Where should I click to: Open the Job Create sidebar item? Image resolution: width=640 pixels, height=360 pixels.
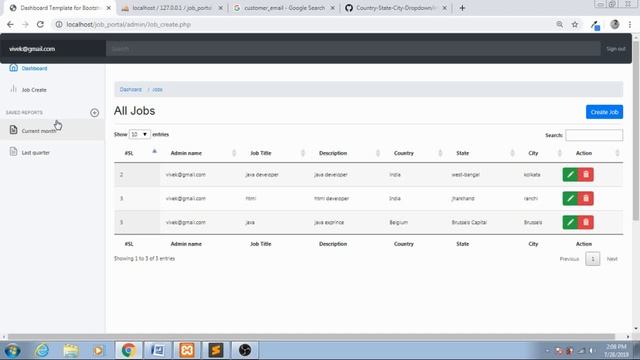click(x=34, y=90)
